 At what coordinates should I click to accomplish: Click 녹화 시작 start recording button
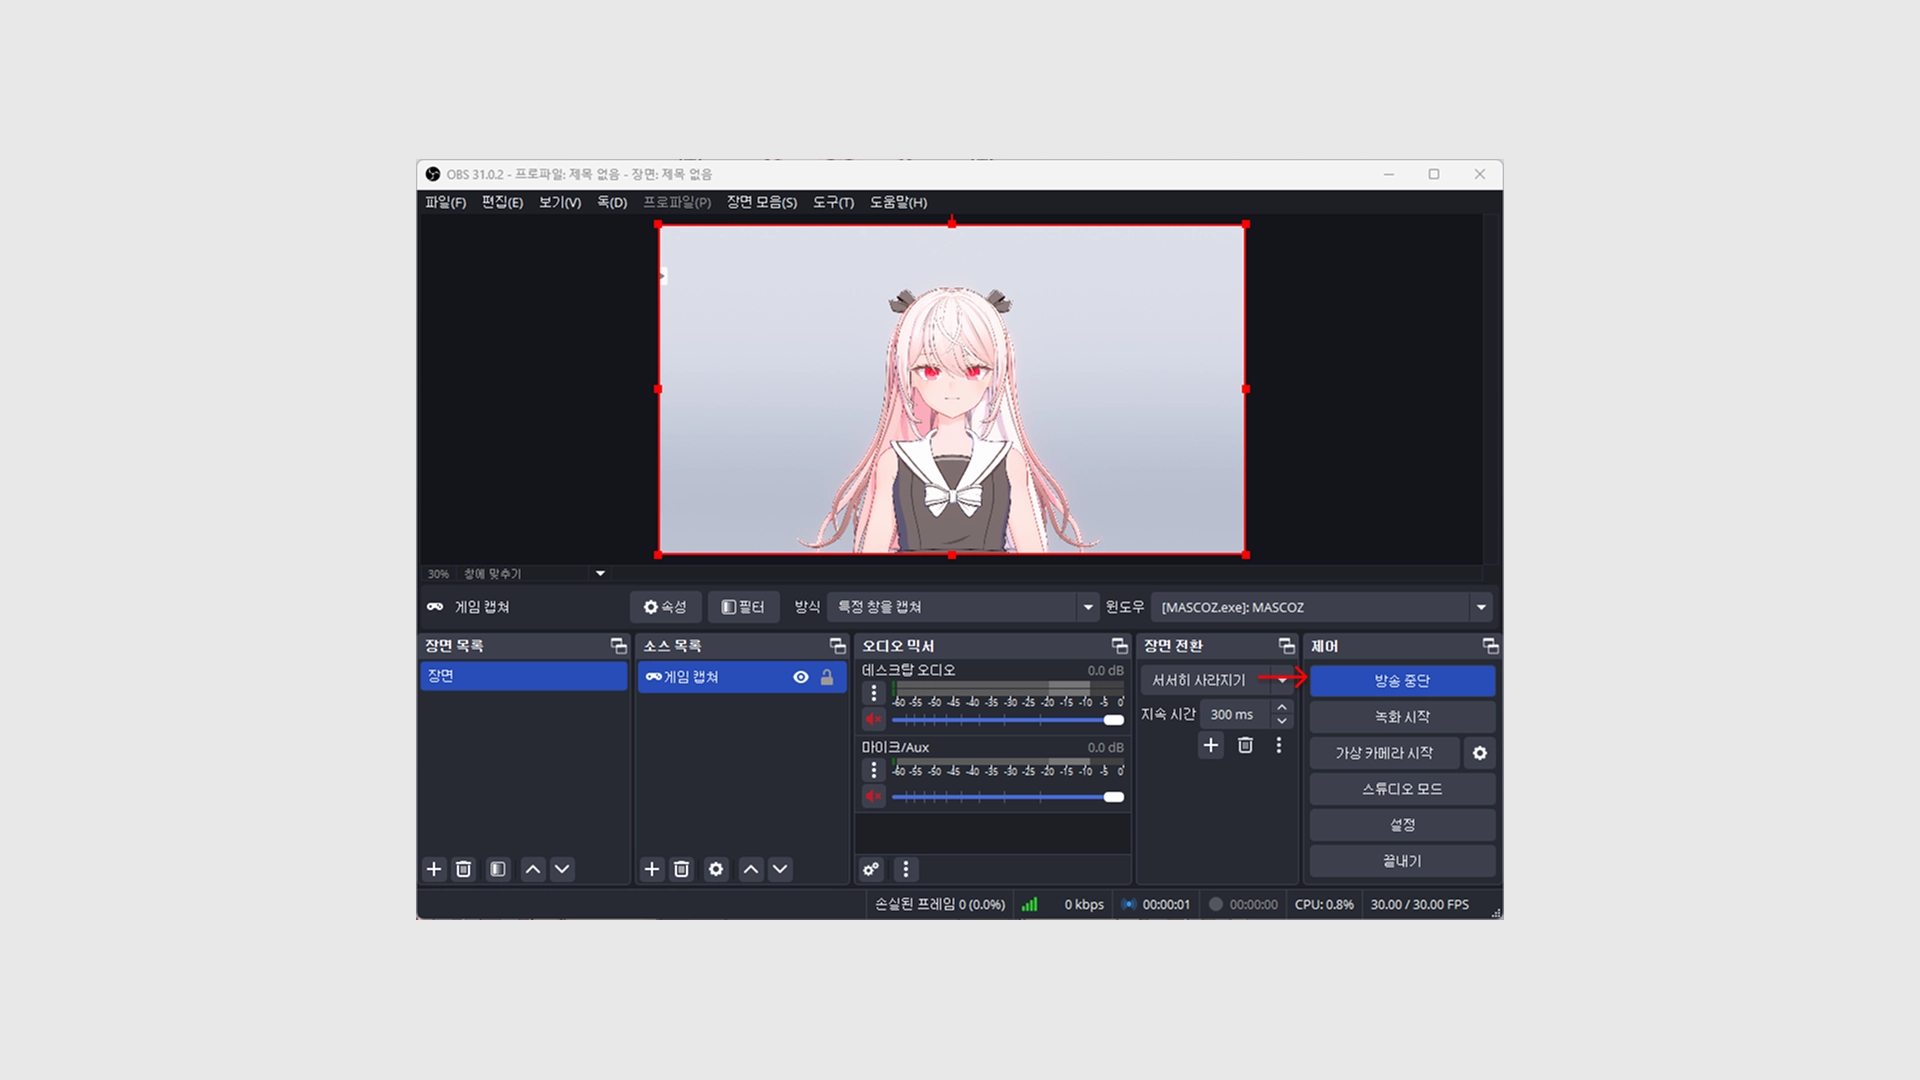[1402, 717]
